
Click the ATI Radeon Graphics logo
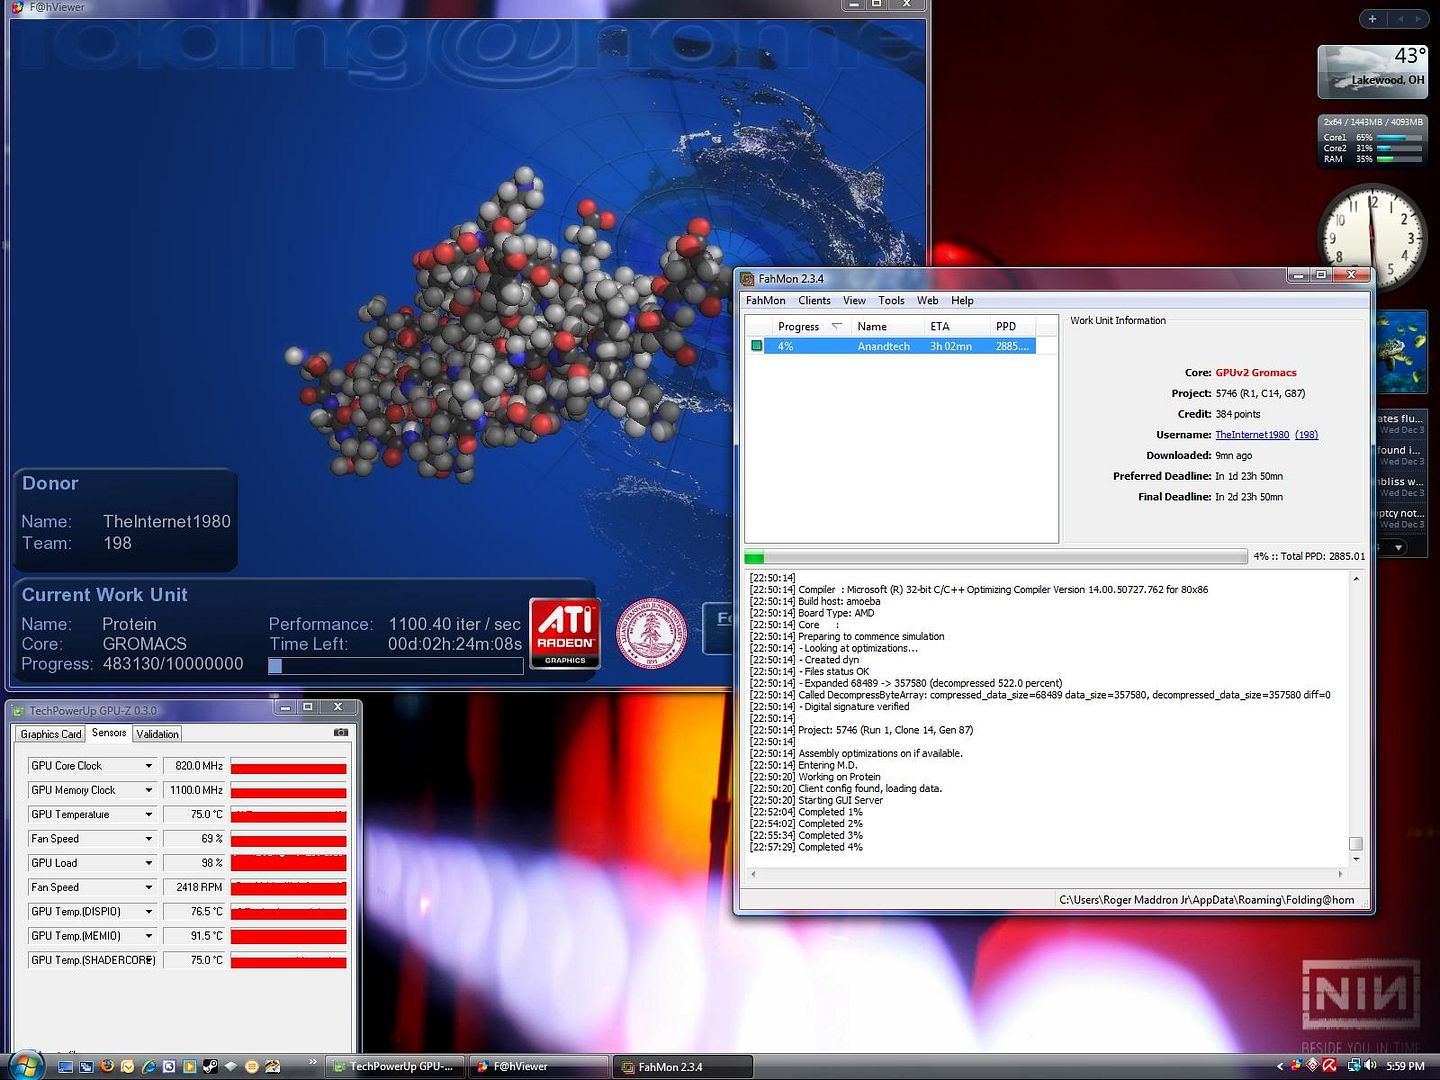[565, 633]
